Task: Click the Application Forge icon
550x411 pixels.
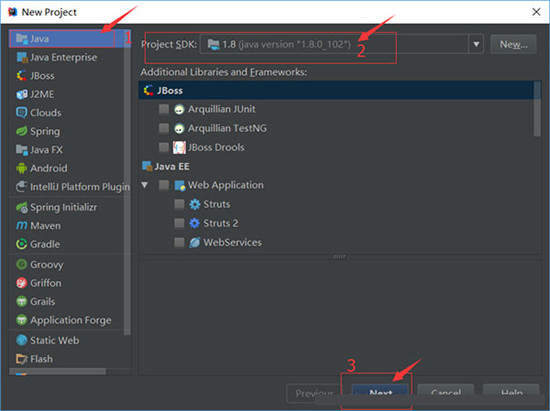Action: pos(22,320)
